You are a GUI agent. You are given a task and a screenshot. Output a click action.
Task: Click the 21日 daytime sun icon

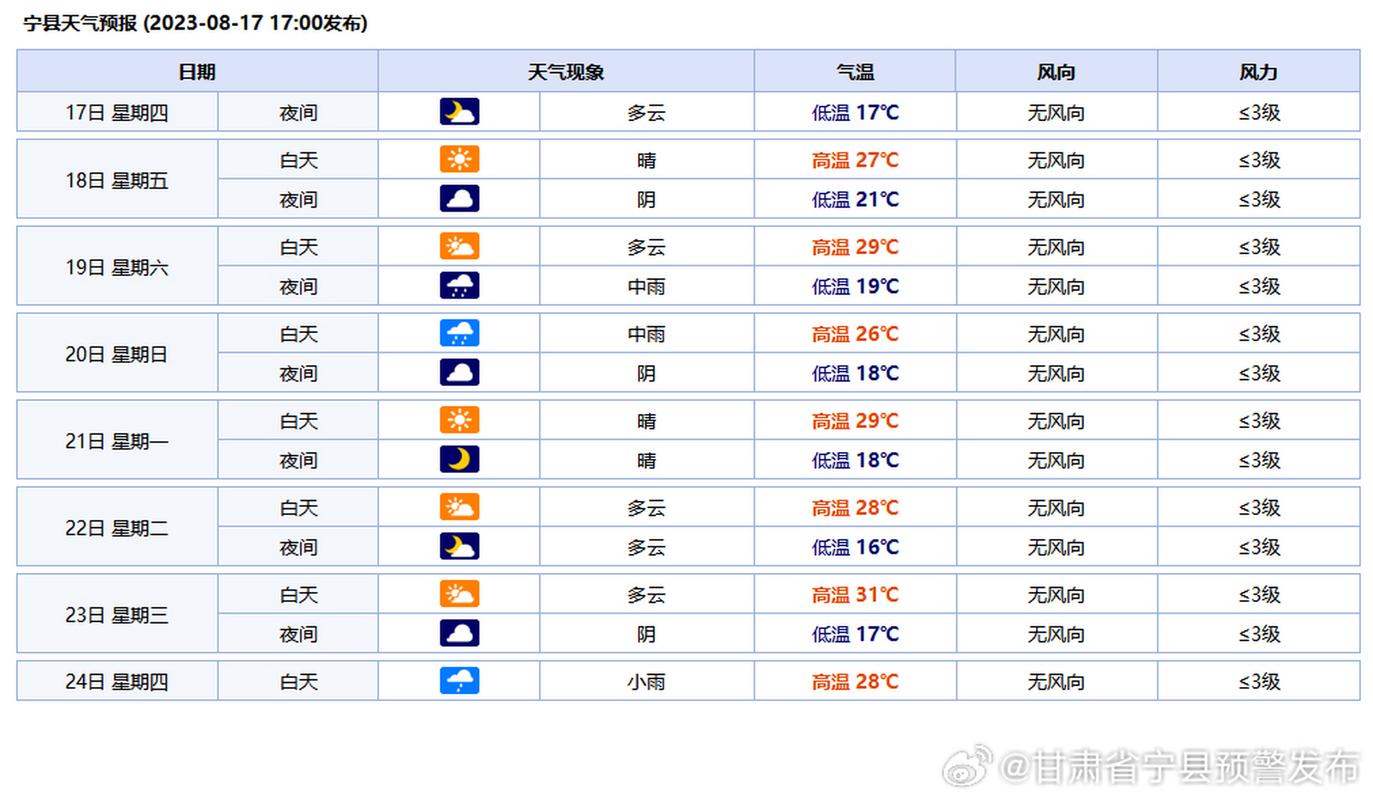tap(459, 420)
